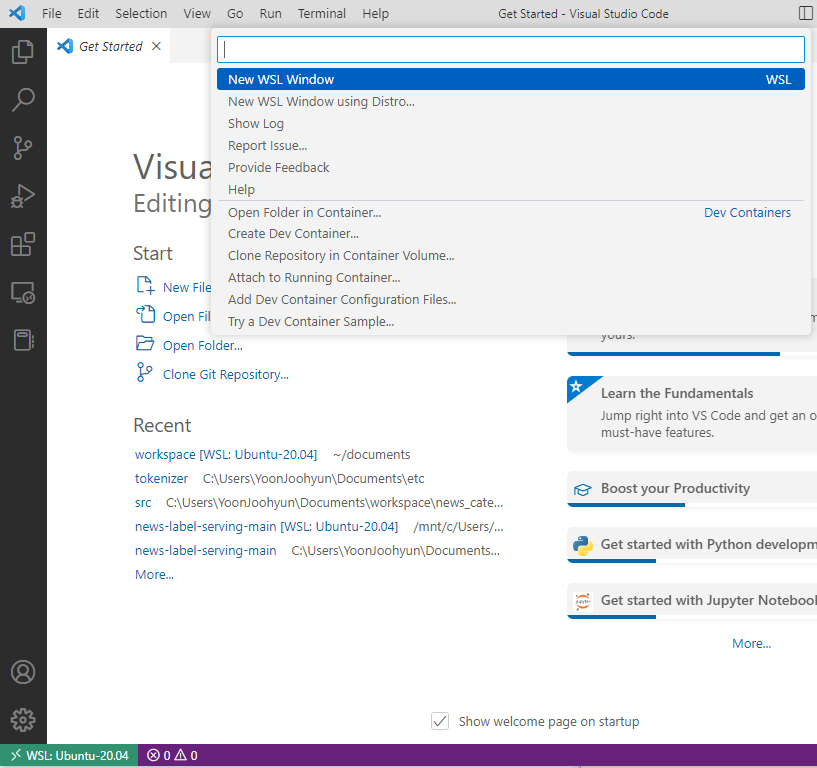Click the Python logo on walkthrough card

583,546
